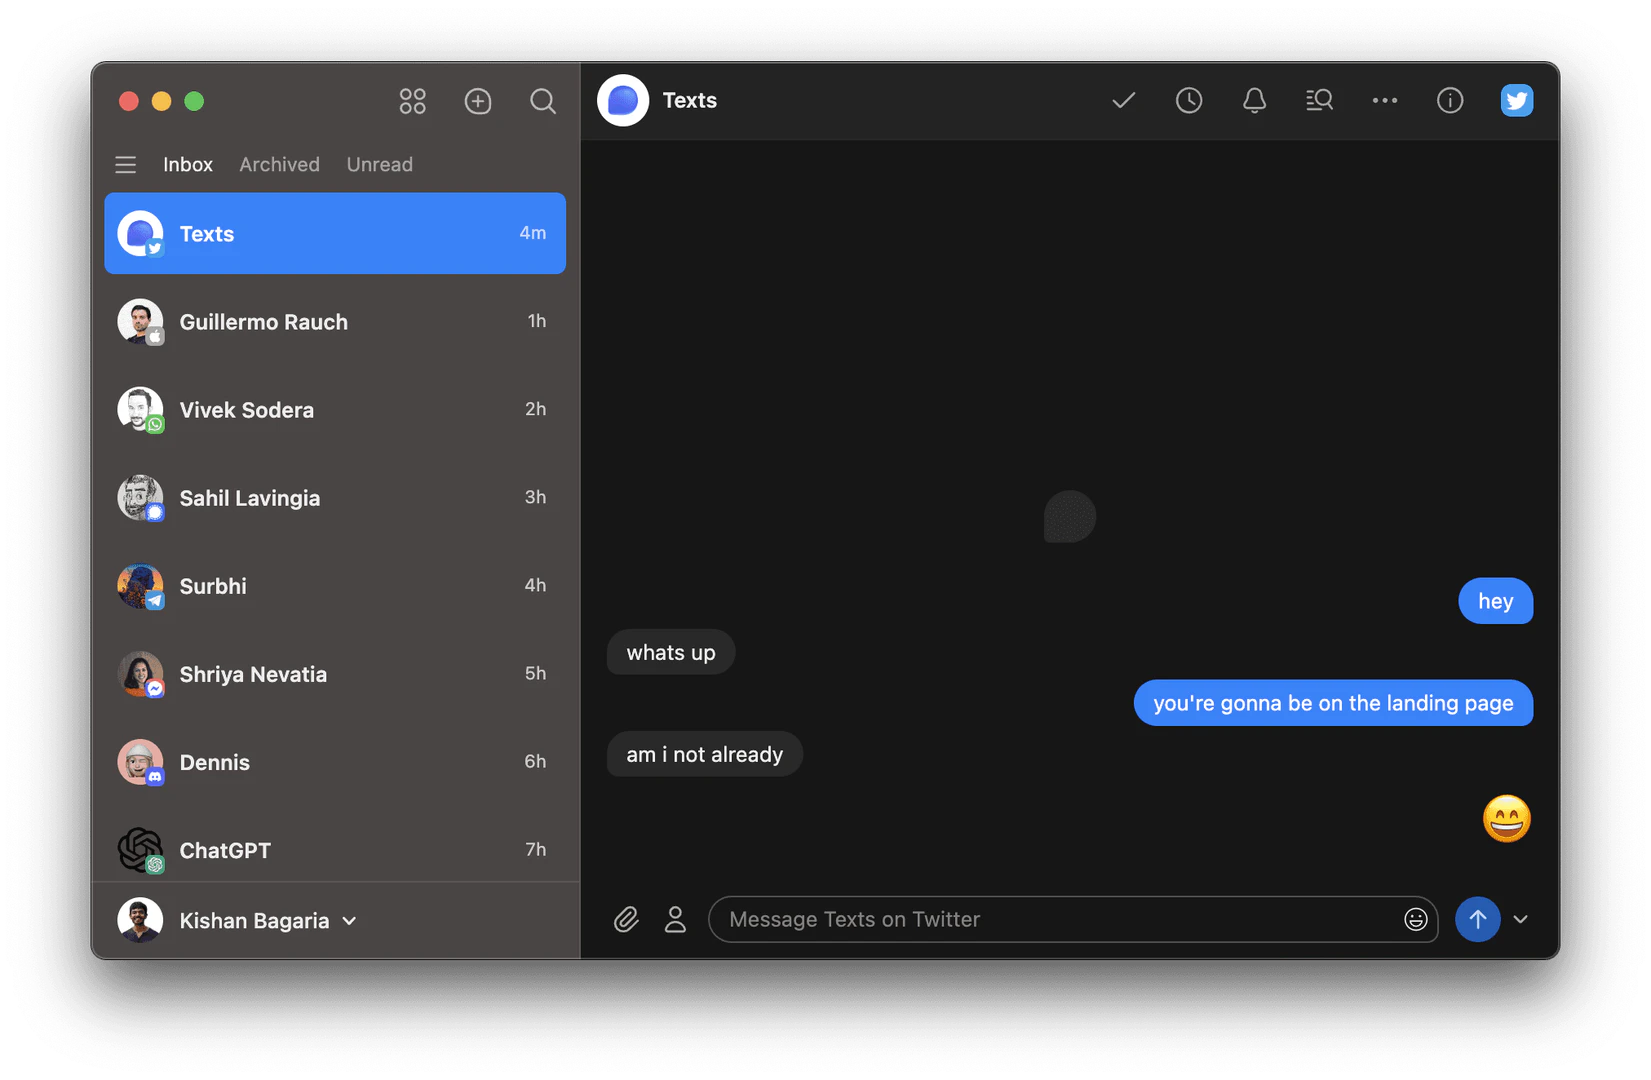The height and width of the screenshot is (1080, 1651).
Task: Open the hamburger menu beside Inbox
Action: (125, 164)
